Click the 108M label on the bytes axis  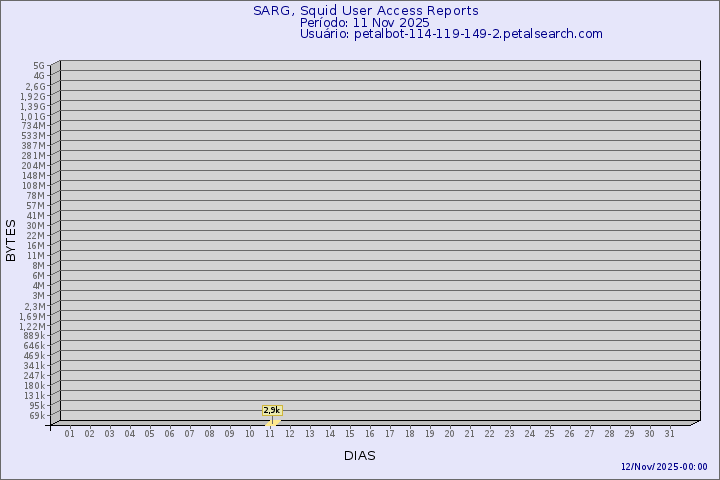click(x=34, y=185)
